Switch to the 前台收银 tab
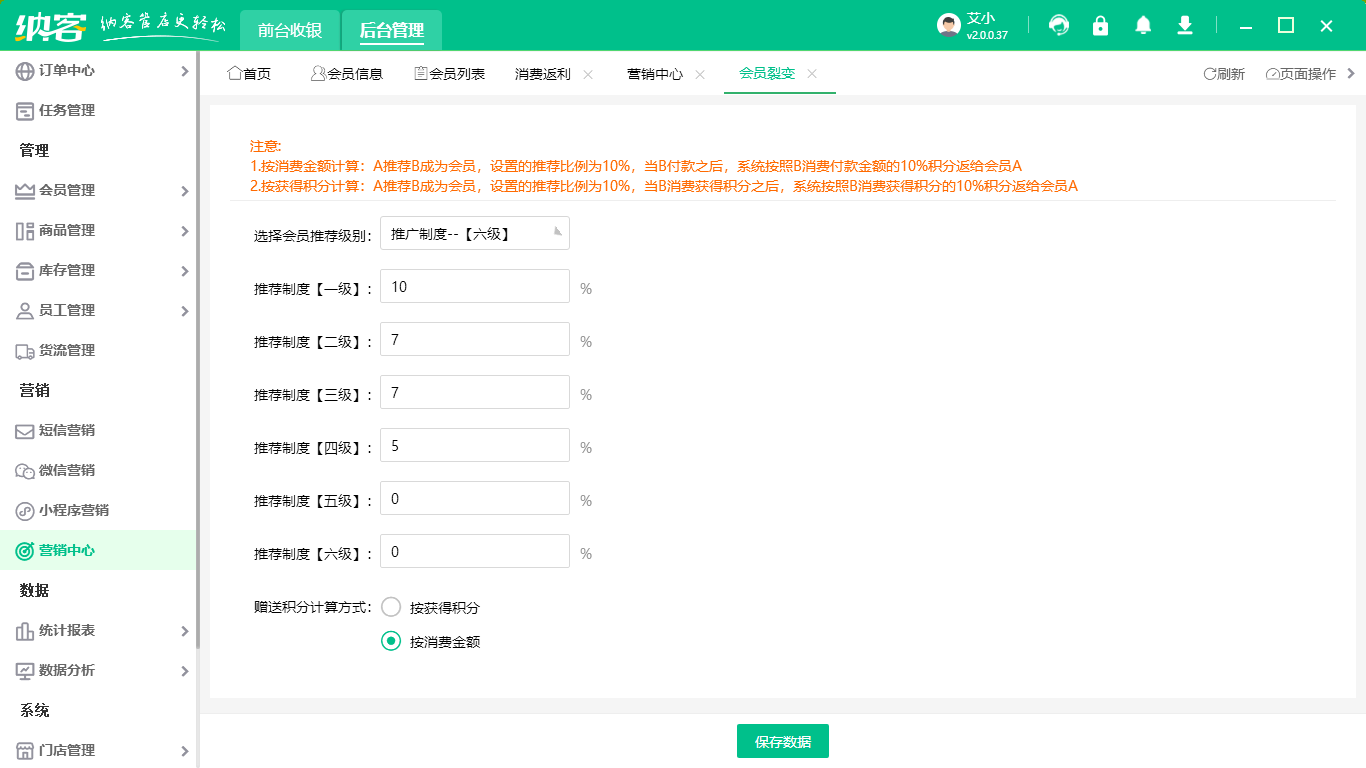Screen dimensions: 1366x768 pyautogui.click(x=290, y=30)
